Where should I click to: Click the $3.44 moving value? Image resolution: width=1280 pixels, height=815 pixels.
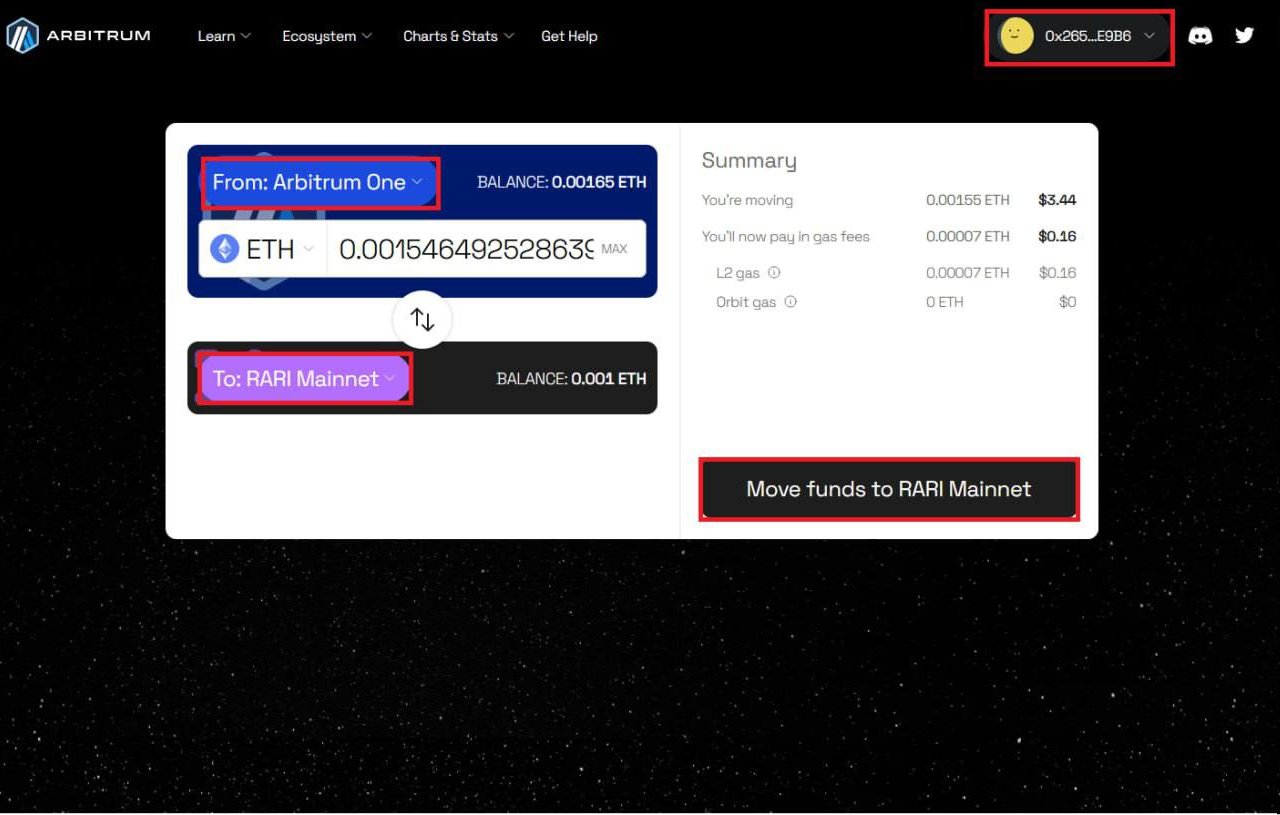1057,200
